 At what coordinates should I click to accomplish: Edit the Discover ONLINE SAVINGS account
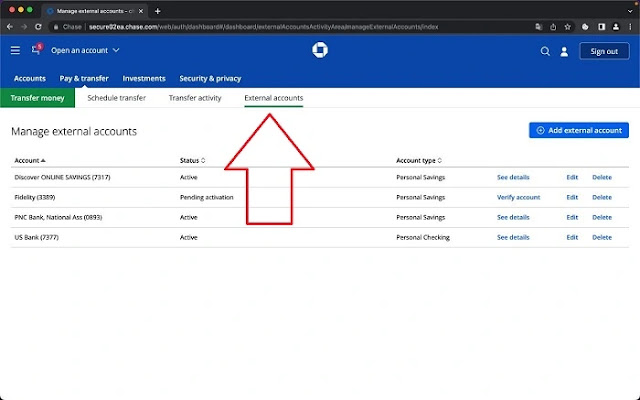tap(572, 177)
